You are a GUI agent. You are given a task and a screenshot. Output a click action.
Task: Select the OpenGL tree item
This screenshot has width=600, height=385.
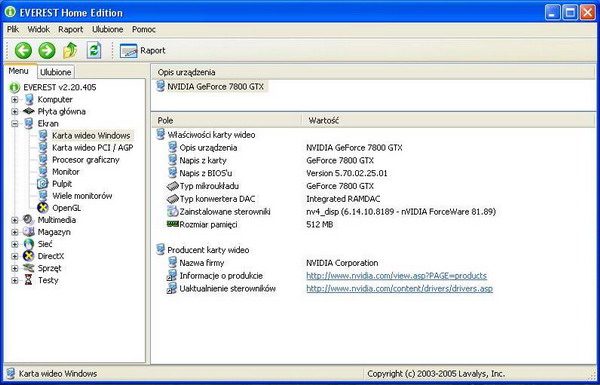pos(67,208)
